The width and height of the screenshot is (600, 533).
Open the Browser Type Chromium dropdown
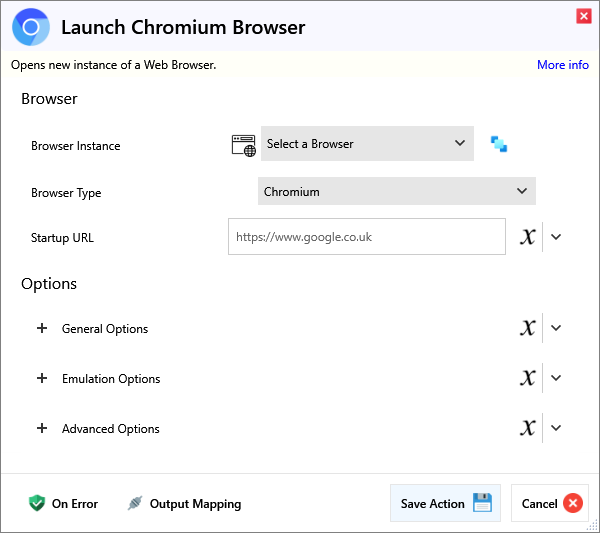click(396, 191)
